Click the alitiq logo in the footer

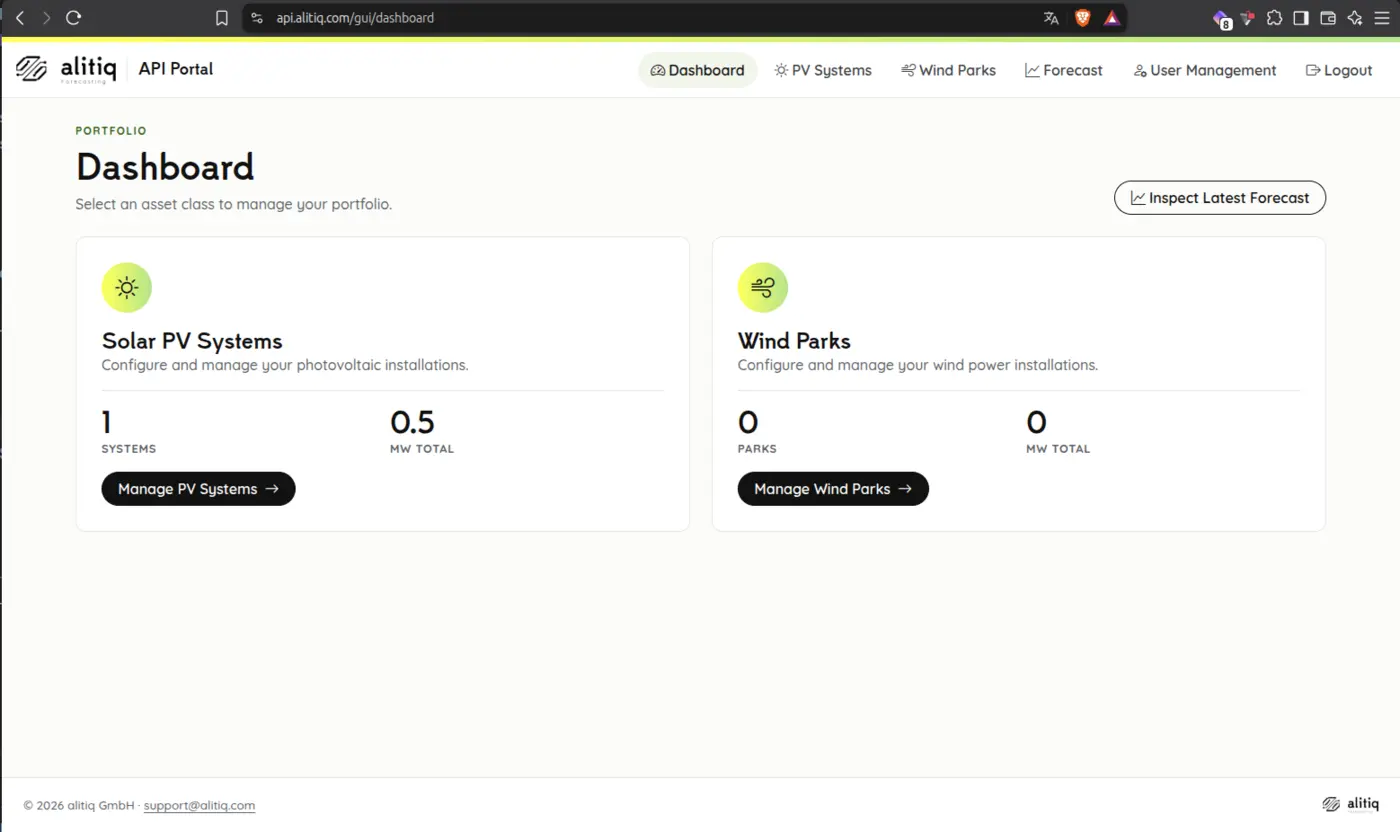tap(1349, 804)
